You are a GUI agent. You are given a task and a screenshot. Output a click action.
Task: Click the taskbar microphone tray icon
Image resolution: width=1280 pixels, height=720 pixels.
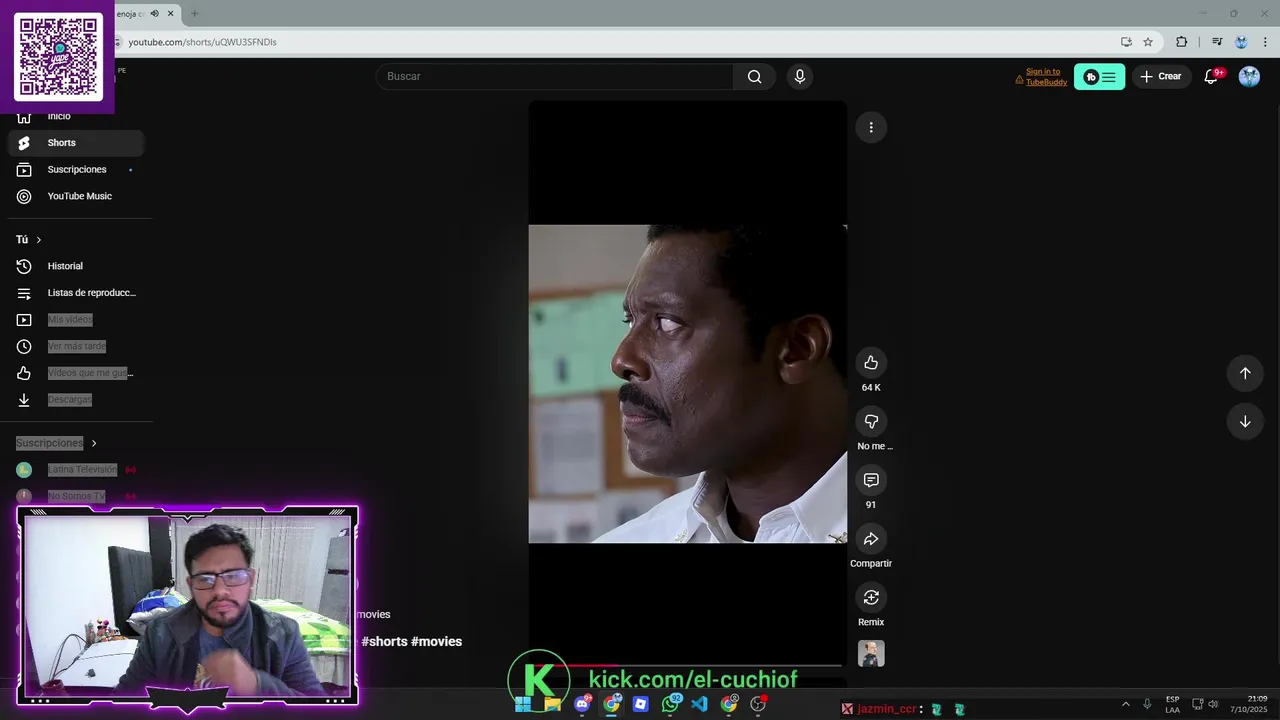(x=1147, y=704)
